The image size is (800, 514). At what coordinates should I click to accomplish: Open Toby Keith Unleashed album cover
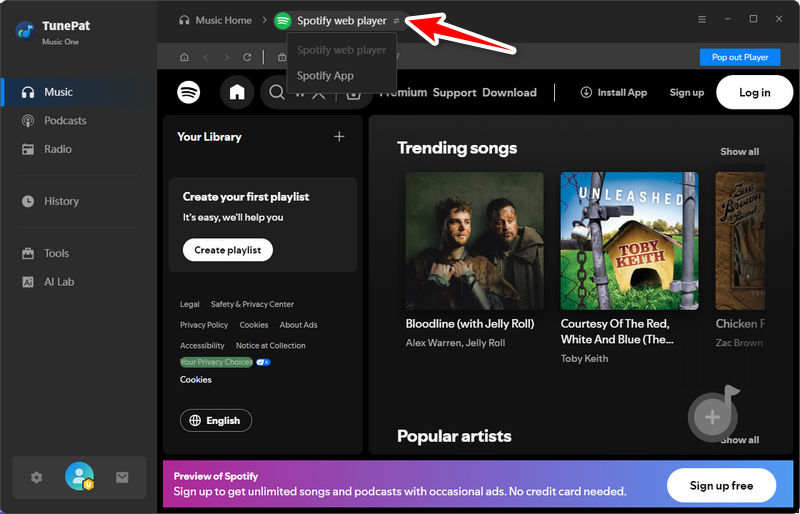pyautogui.click(x=630, y=241)
